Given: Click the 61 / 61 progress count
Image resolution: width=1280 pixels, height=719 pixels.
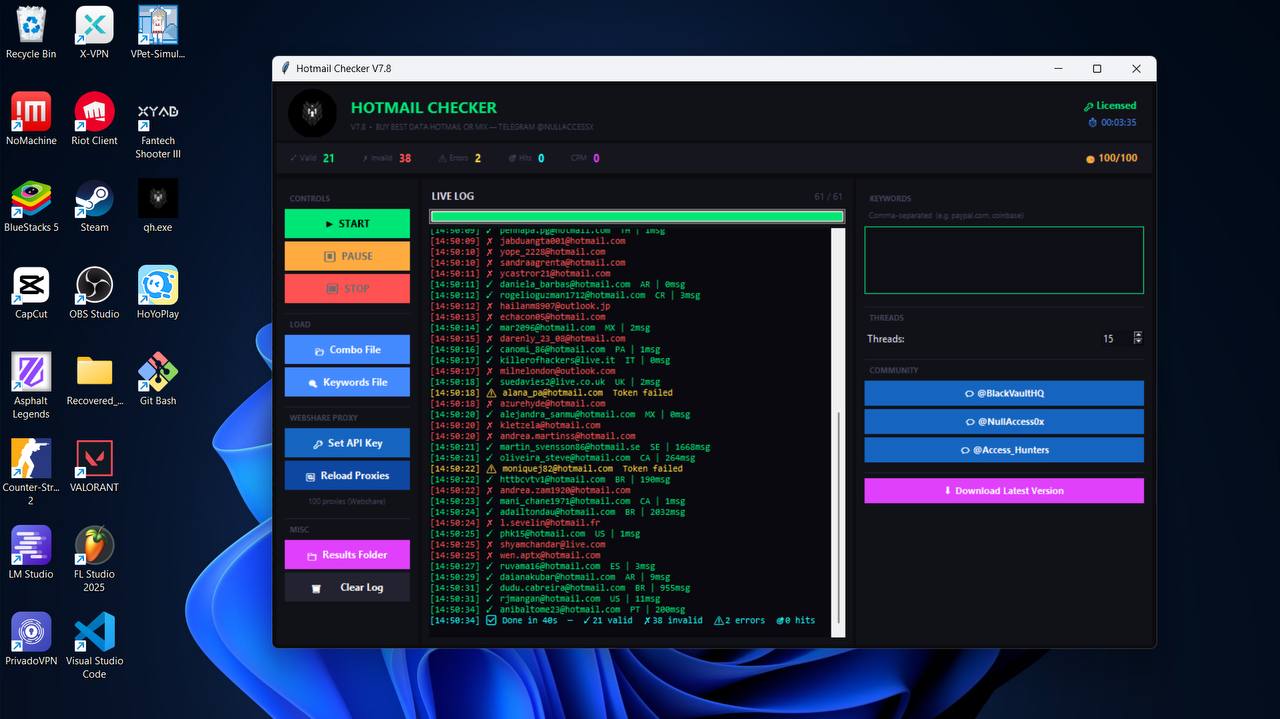Looking at the screenshot, I should coord(829,197).
